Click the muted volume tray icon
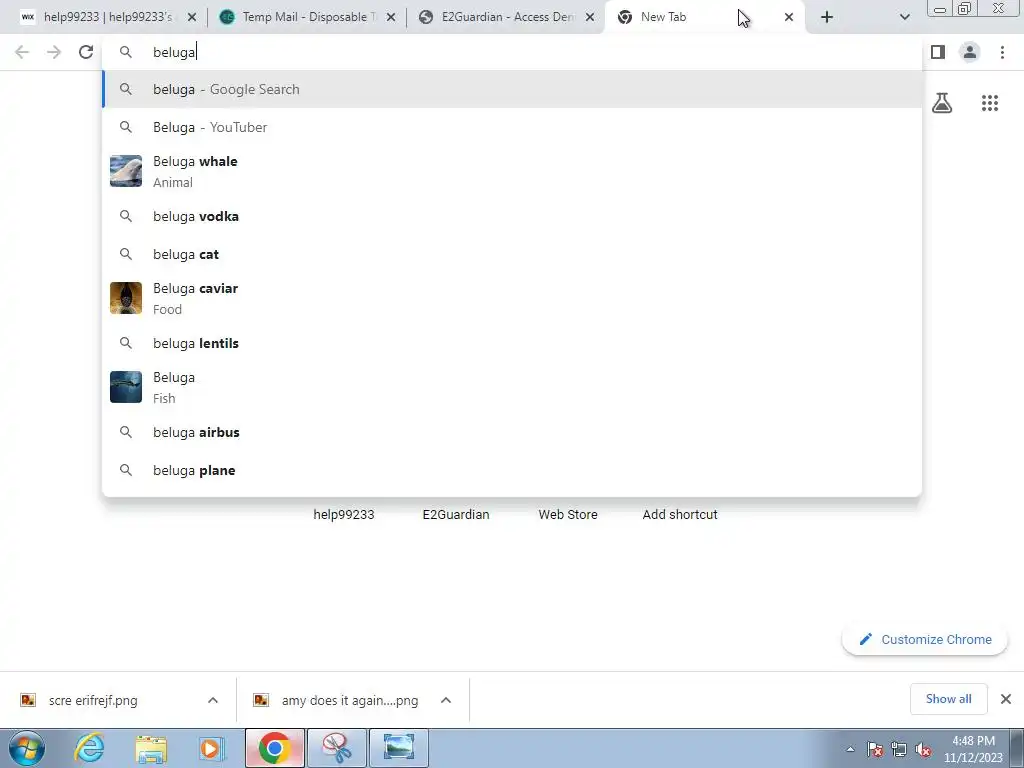 coord(923,749)
